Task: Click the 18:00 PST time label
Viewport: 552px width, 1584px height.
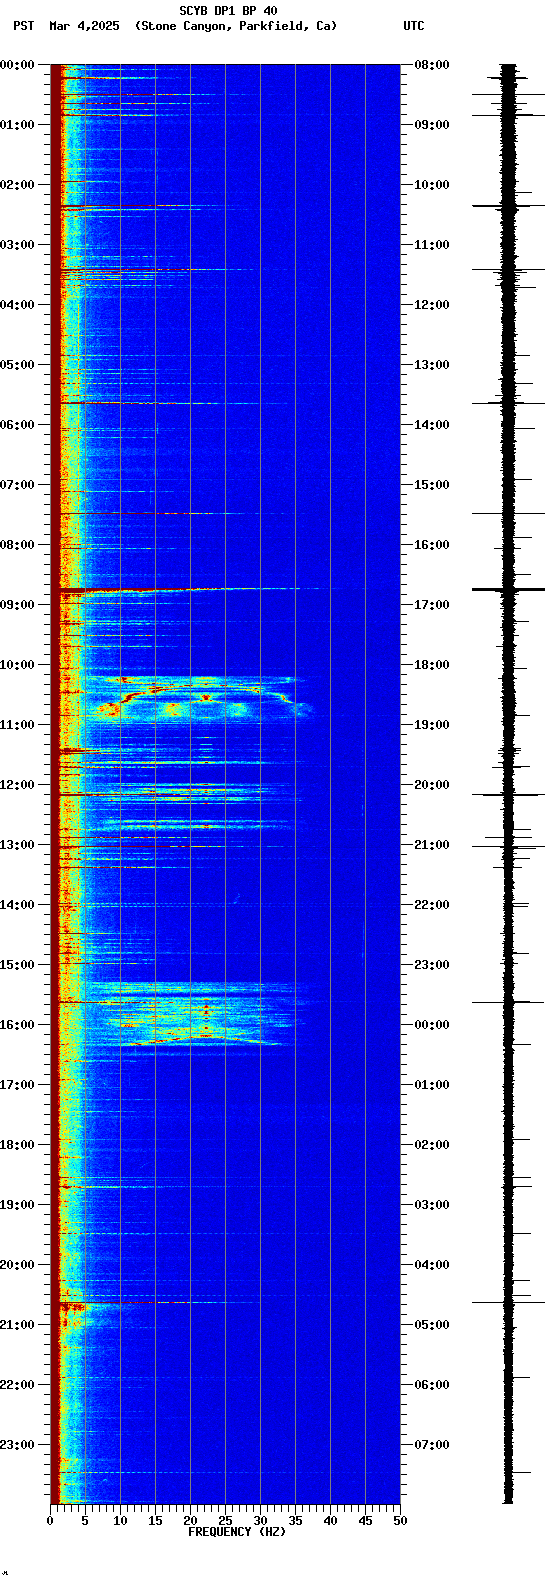Action: (17, 1145)
